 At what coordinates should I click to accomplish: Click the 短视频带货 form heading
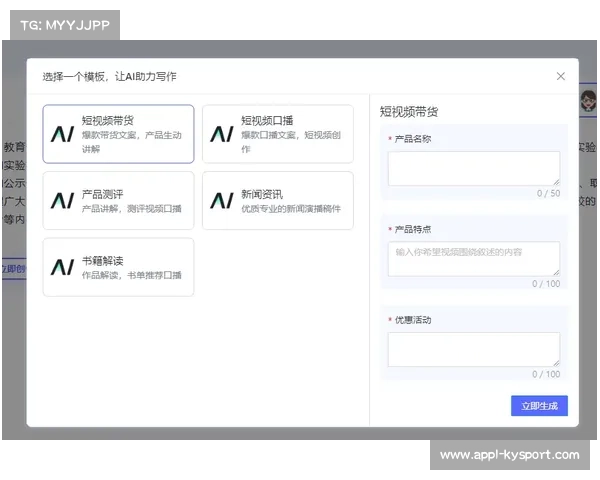tap(409, 112)
